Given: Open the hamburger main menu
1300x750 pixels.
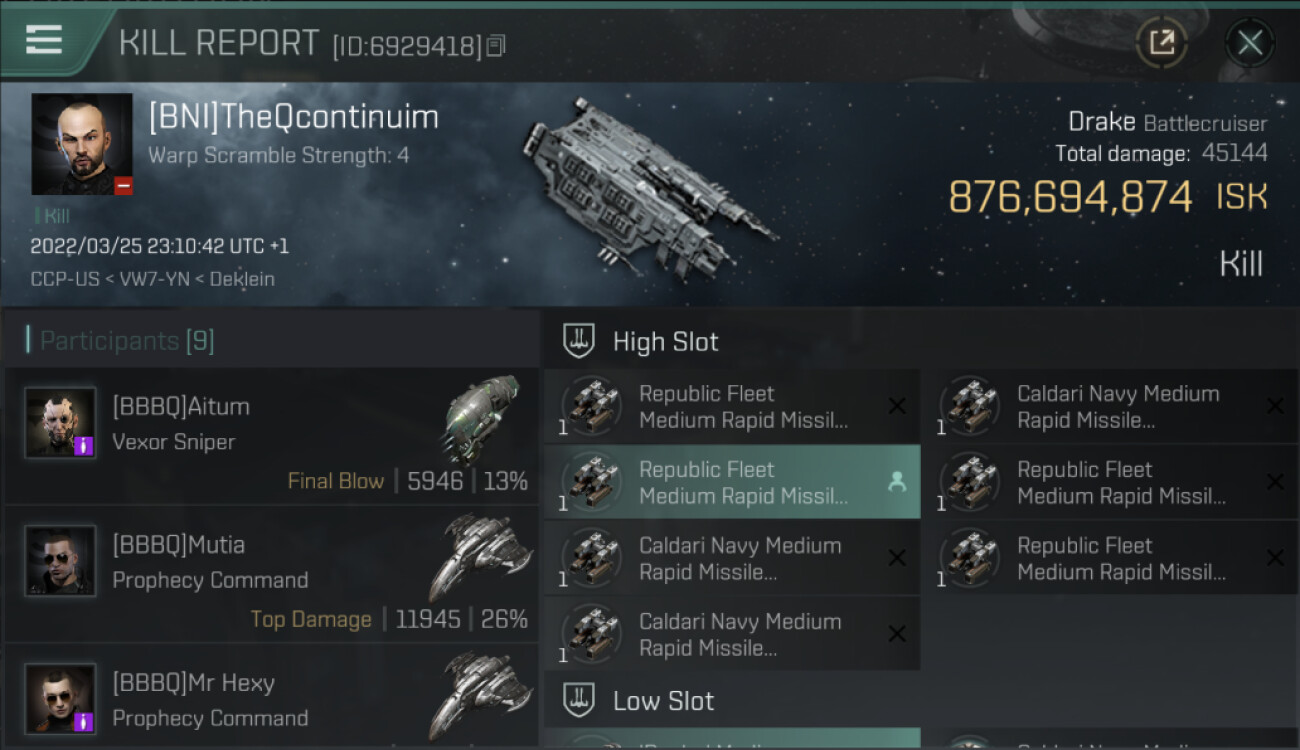Looking at the screenshot, I should pyautogui.click(x=44, y=40).
